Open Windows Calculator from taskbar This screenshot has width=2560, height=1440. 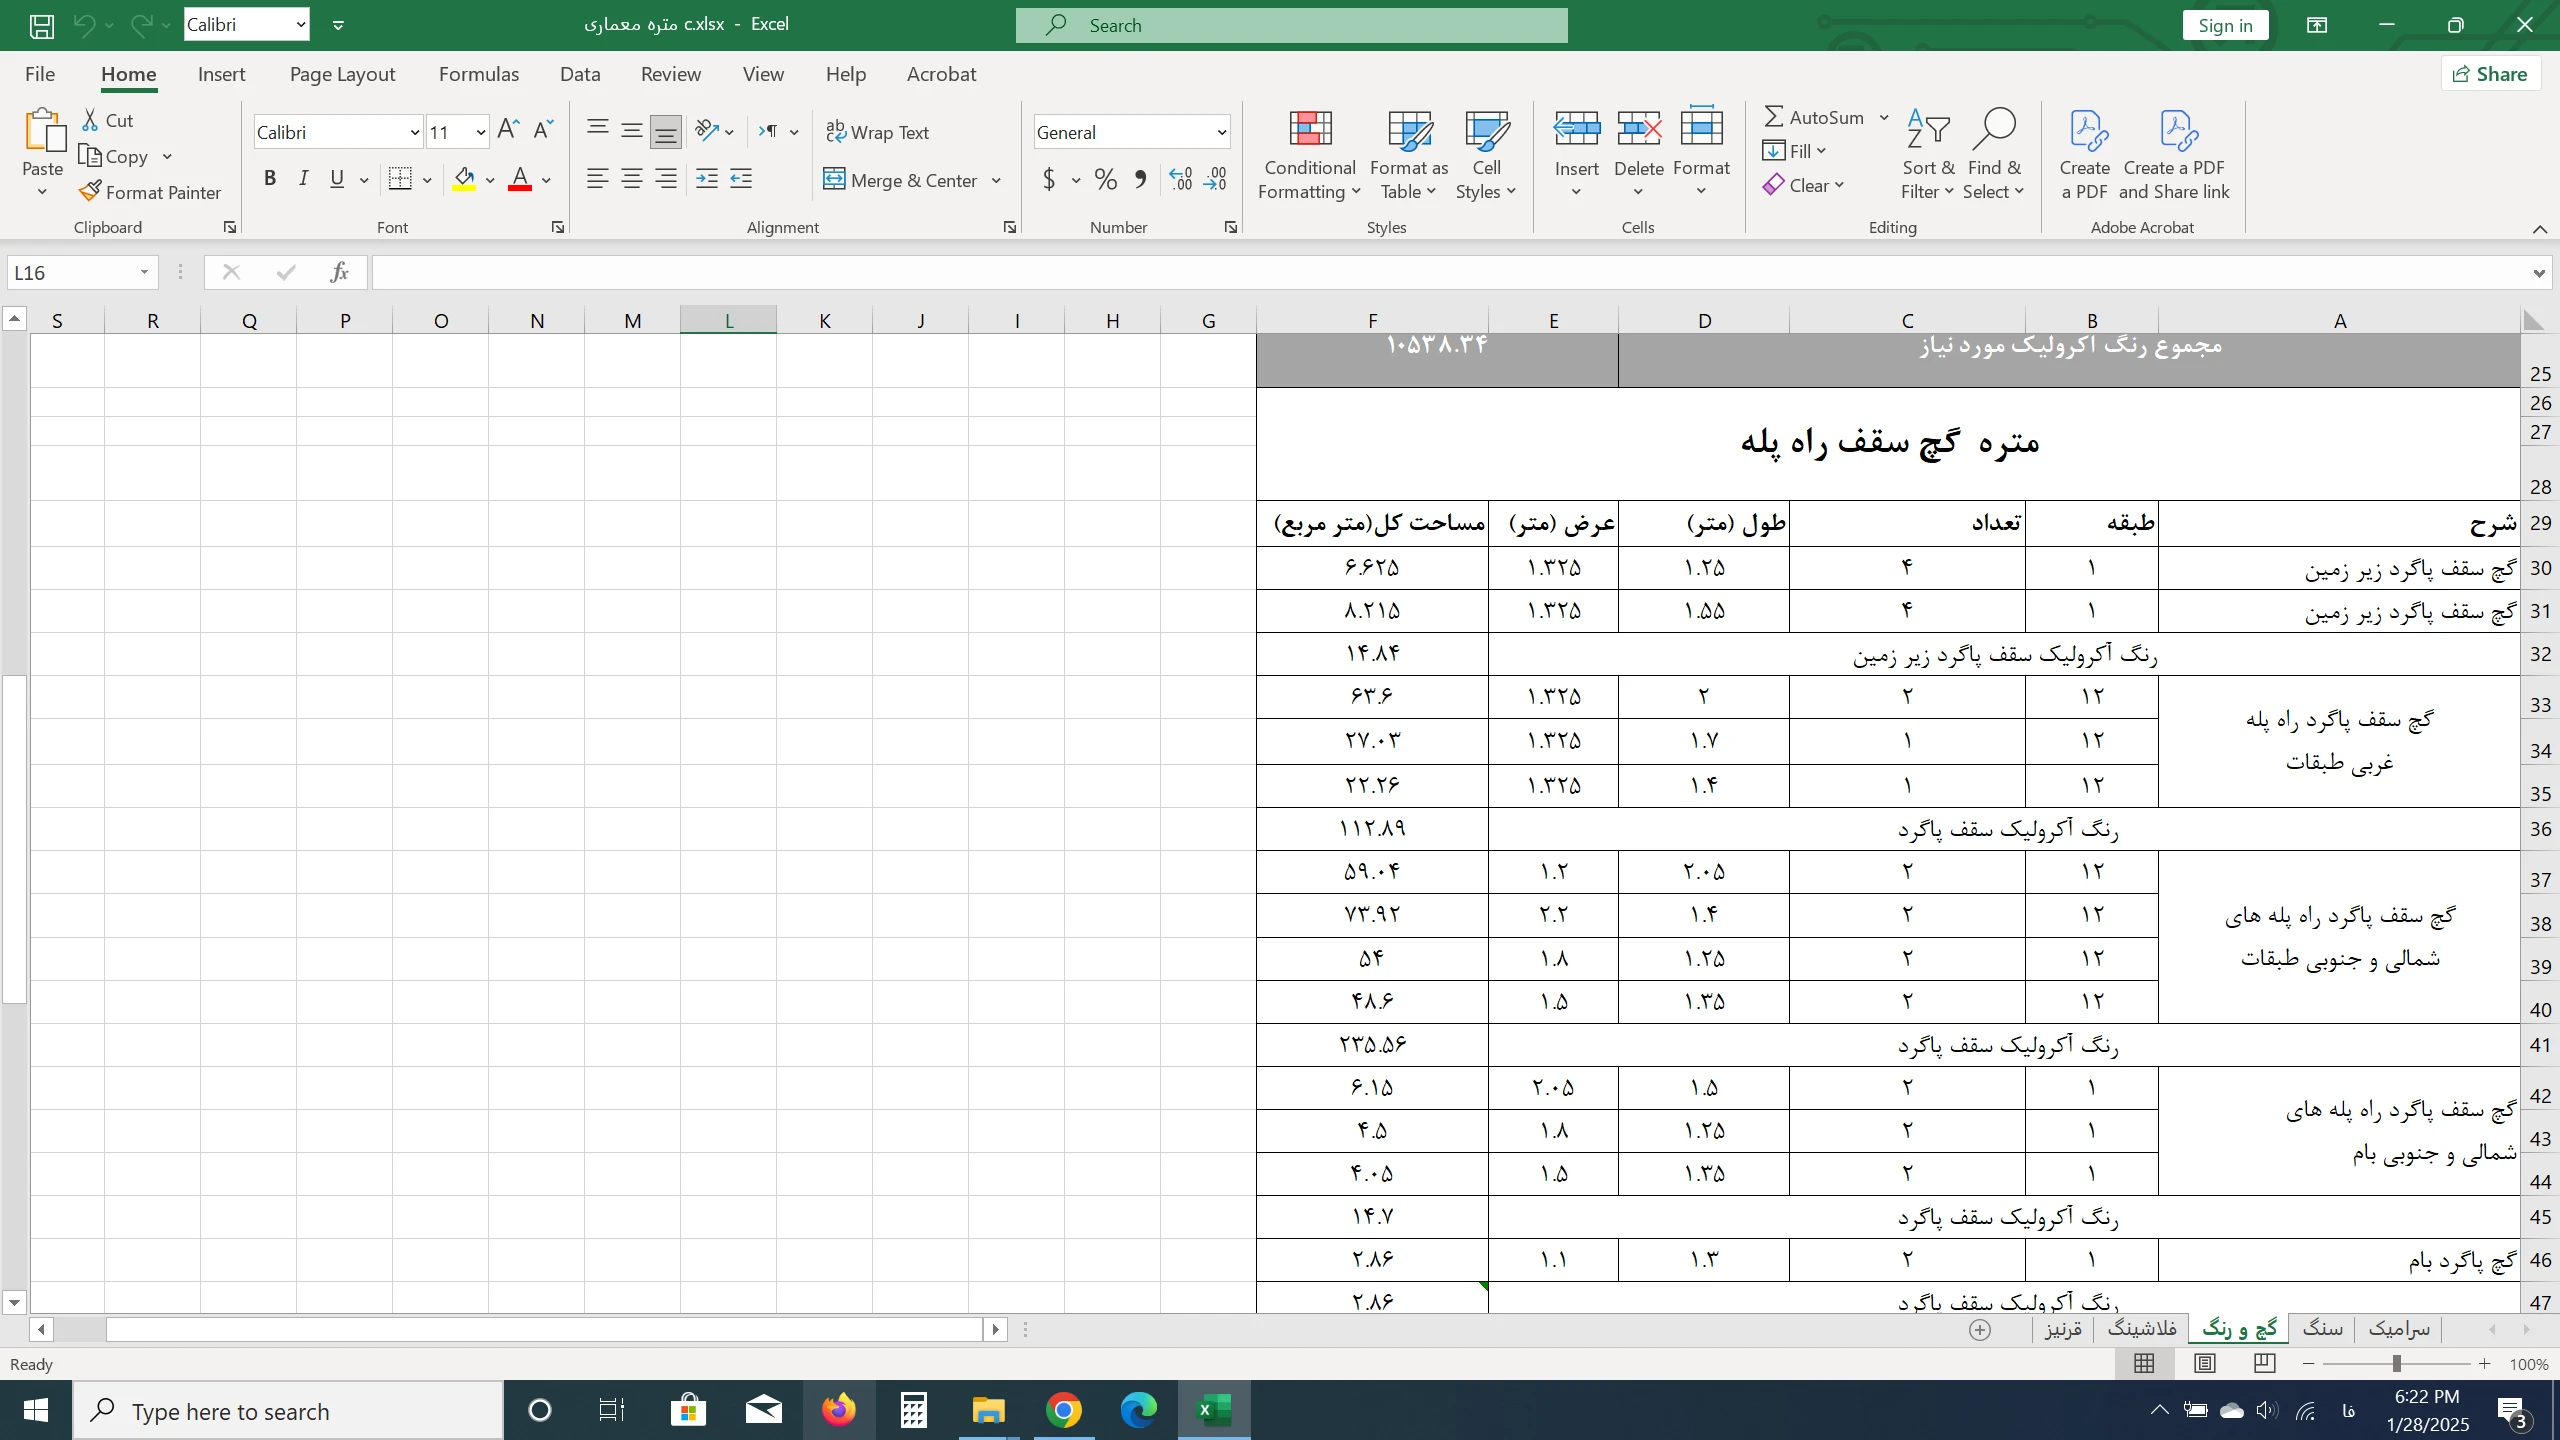click(x=912, y=1410)
